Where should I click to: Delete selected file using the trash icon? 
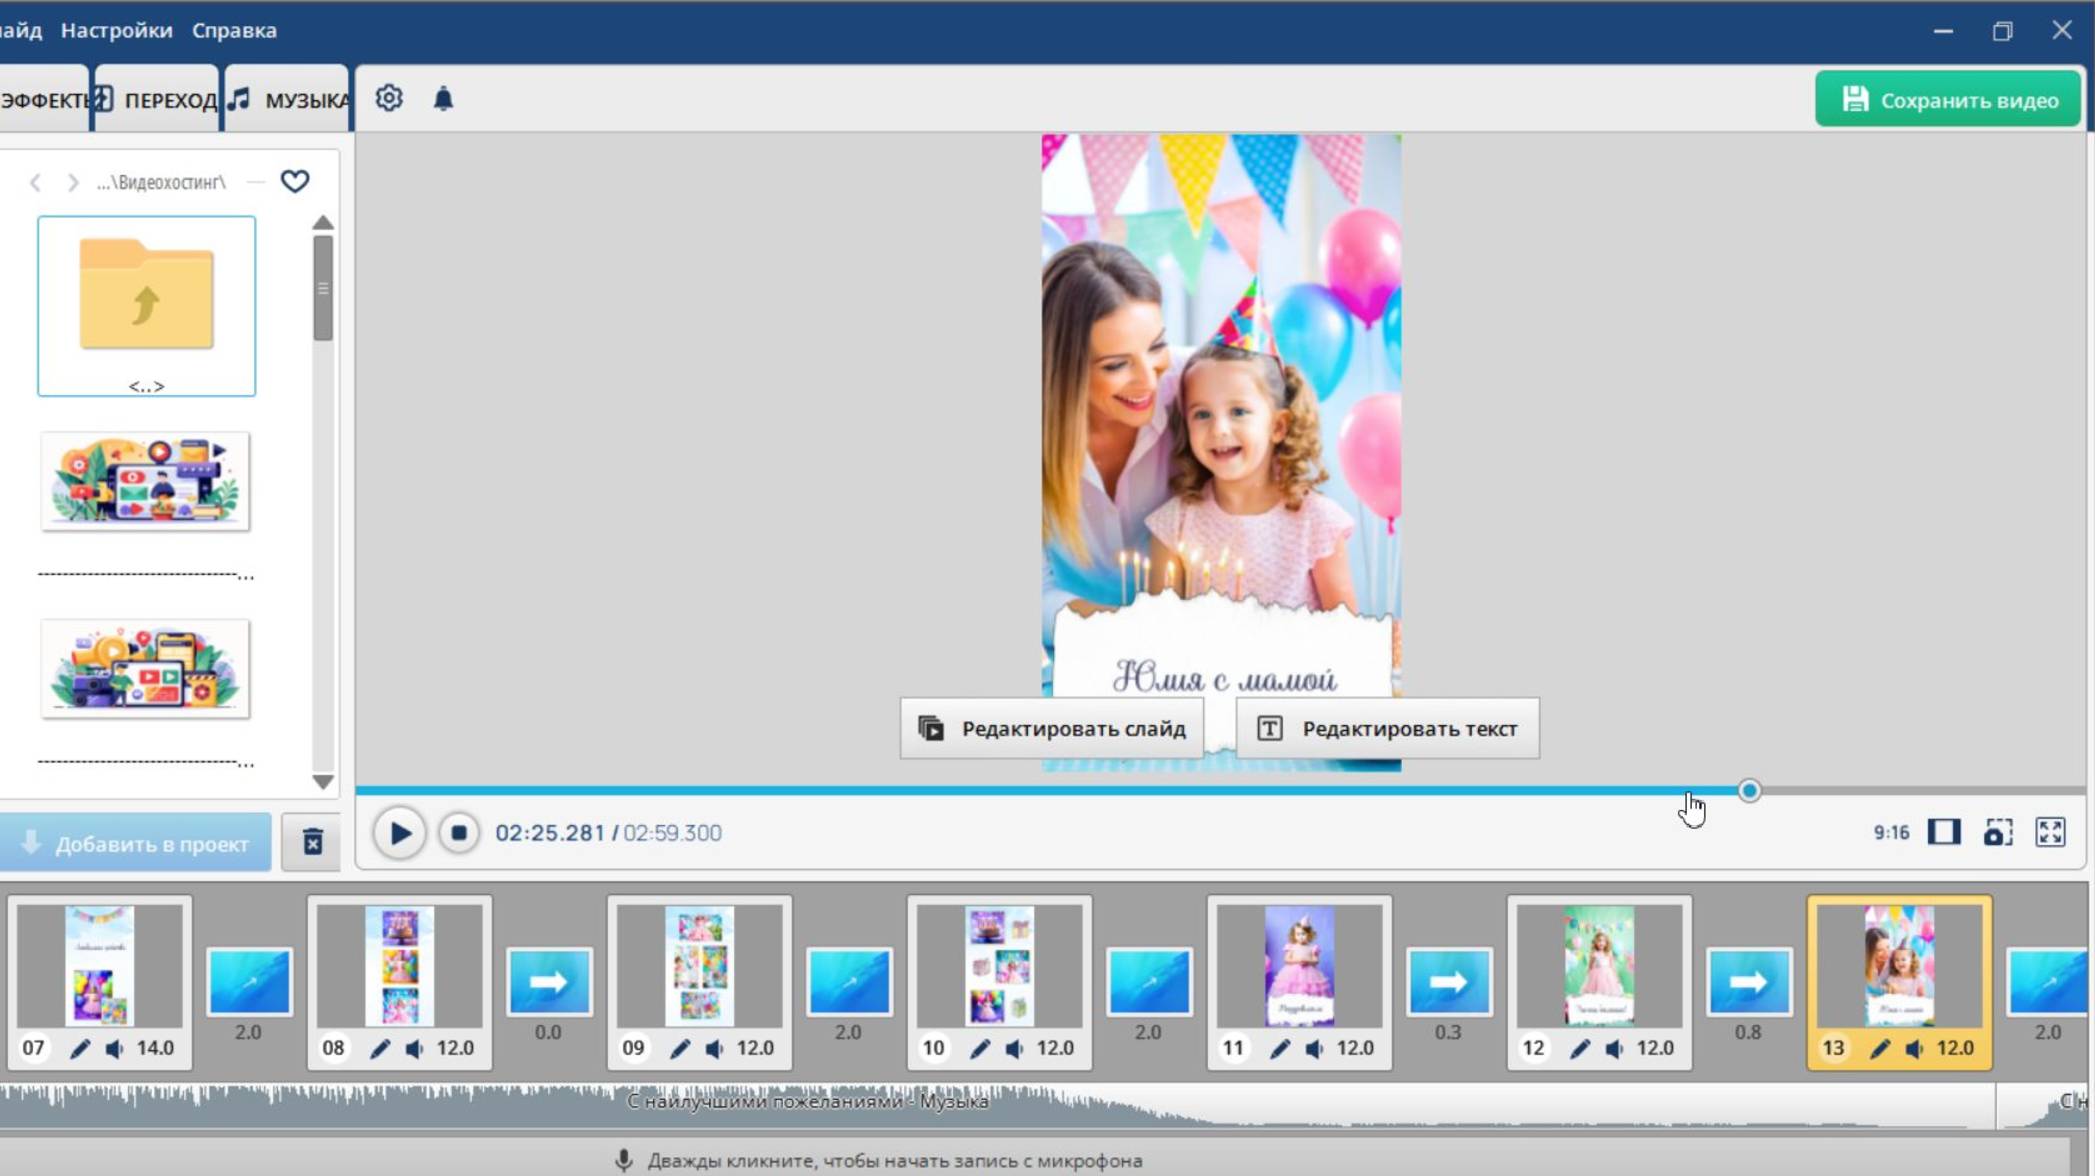pyautogui.click(x=313, y=843)
